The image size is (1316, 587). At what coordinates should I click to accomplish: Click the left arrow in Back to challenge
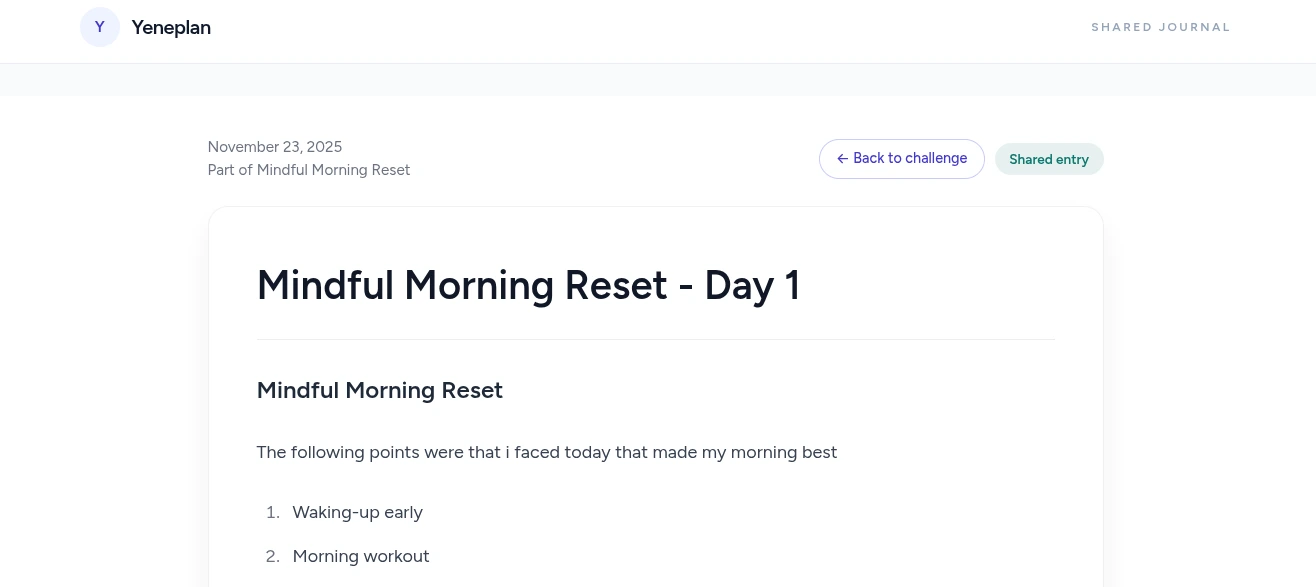842,159
